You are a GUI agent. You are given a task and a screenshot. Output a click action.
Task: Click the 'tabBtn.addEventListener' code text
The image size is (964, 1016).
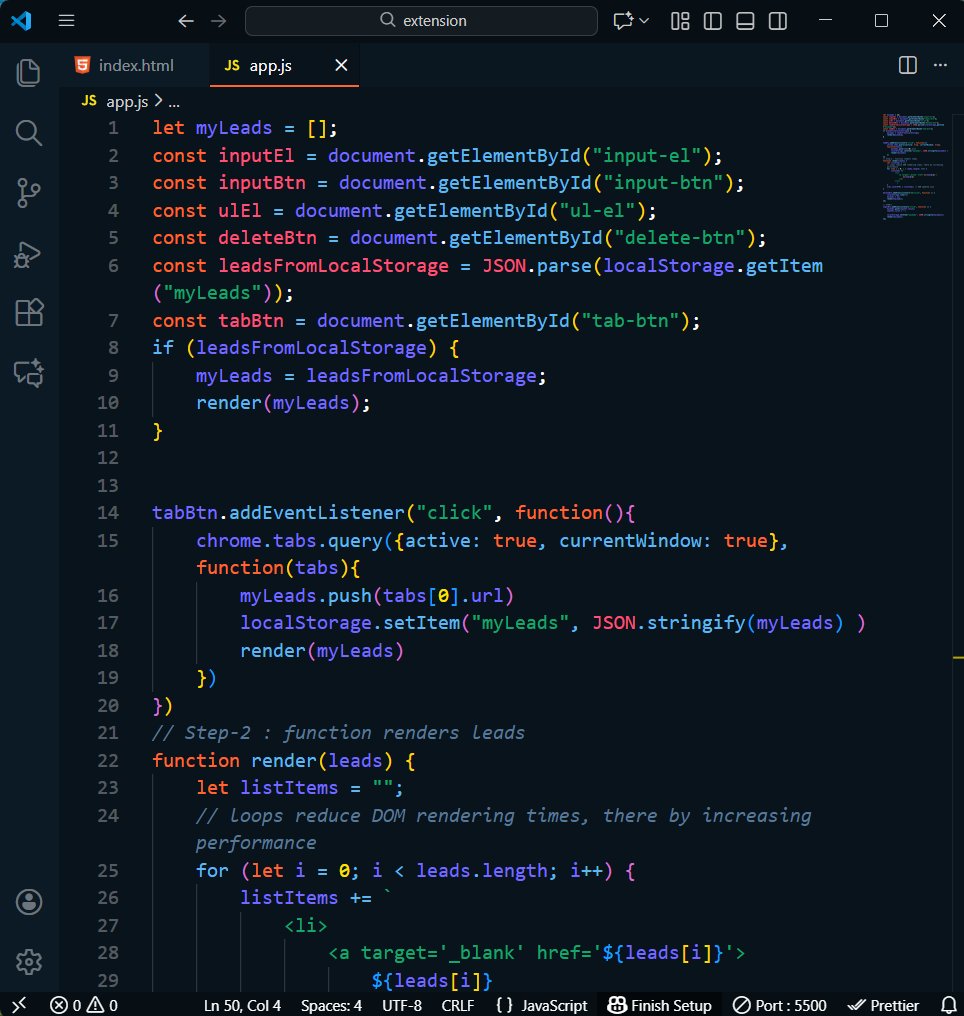(x=278, y=513)
